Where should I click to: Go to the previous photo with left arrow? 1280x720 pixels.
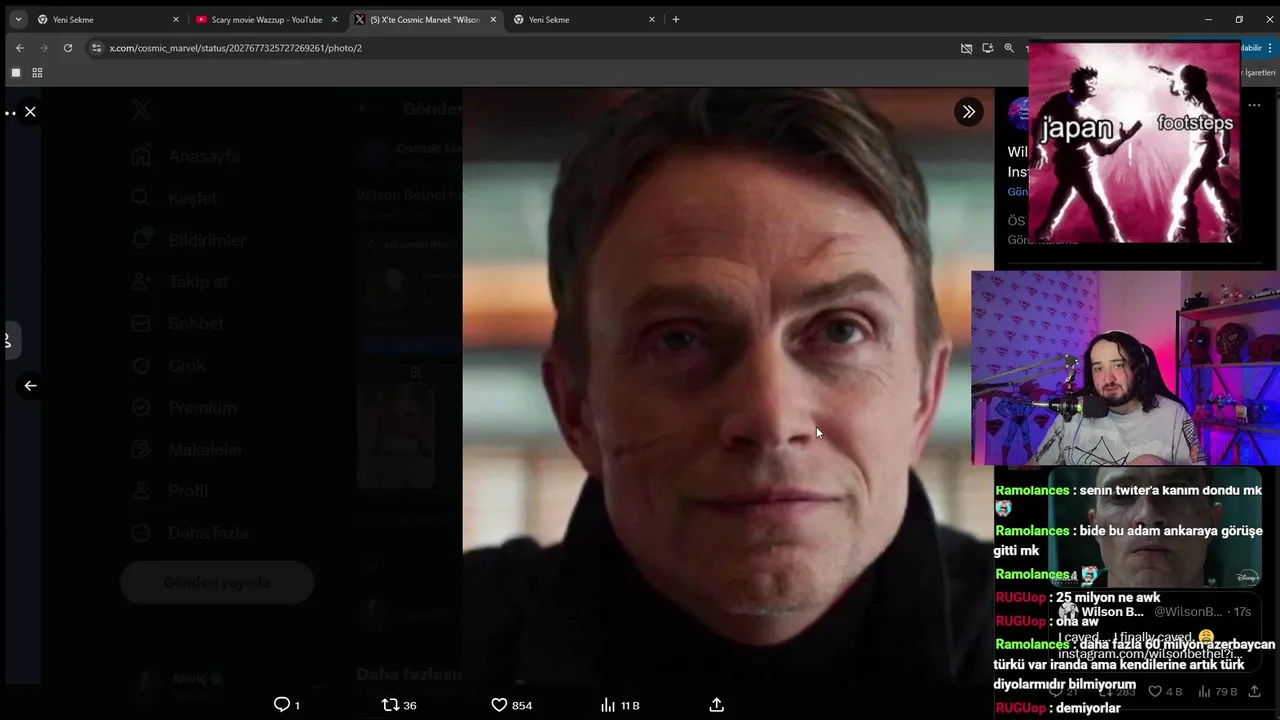30,385
